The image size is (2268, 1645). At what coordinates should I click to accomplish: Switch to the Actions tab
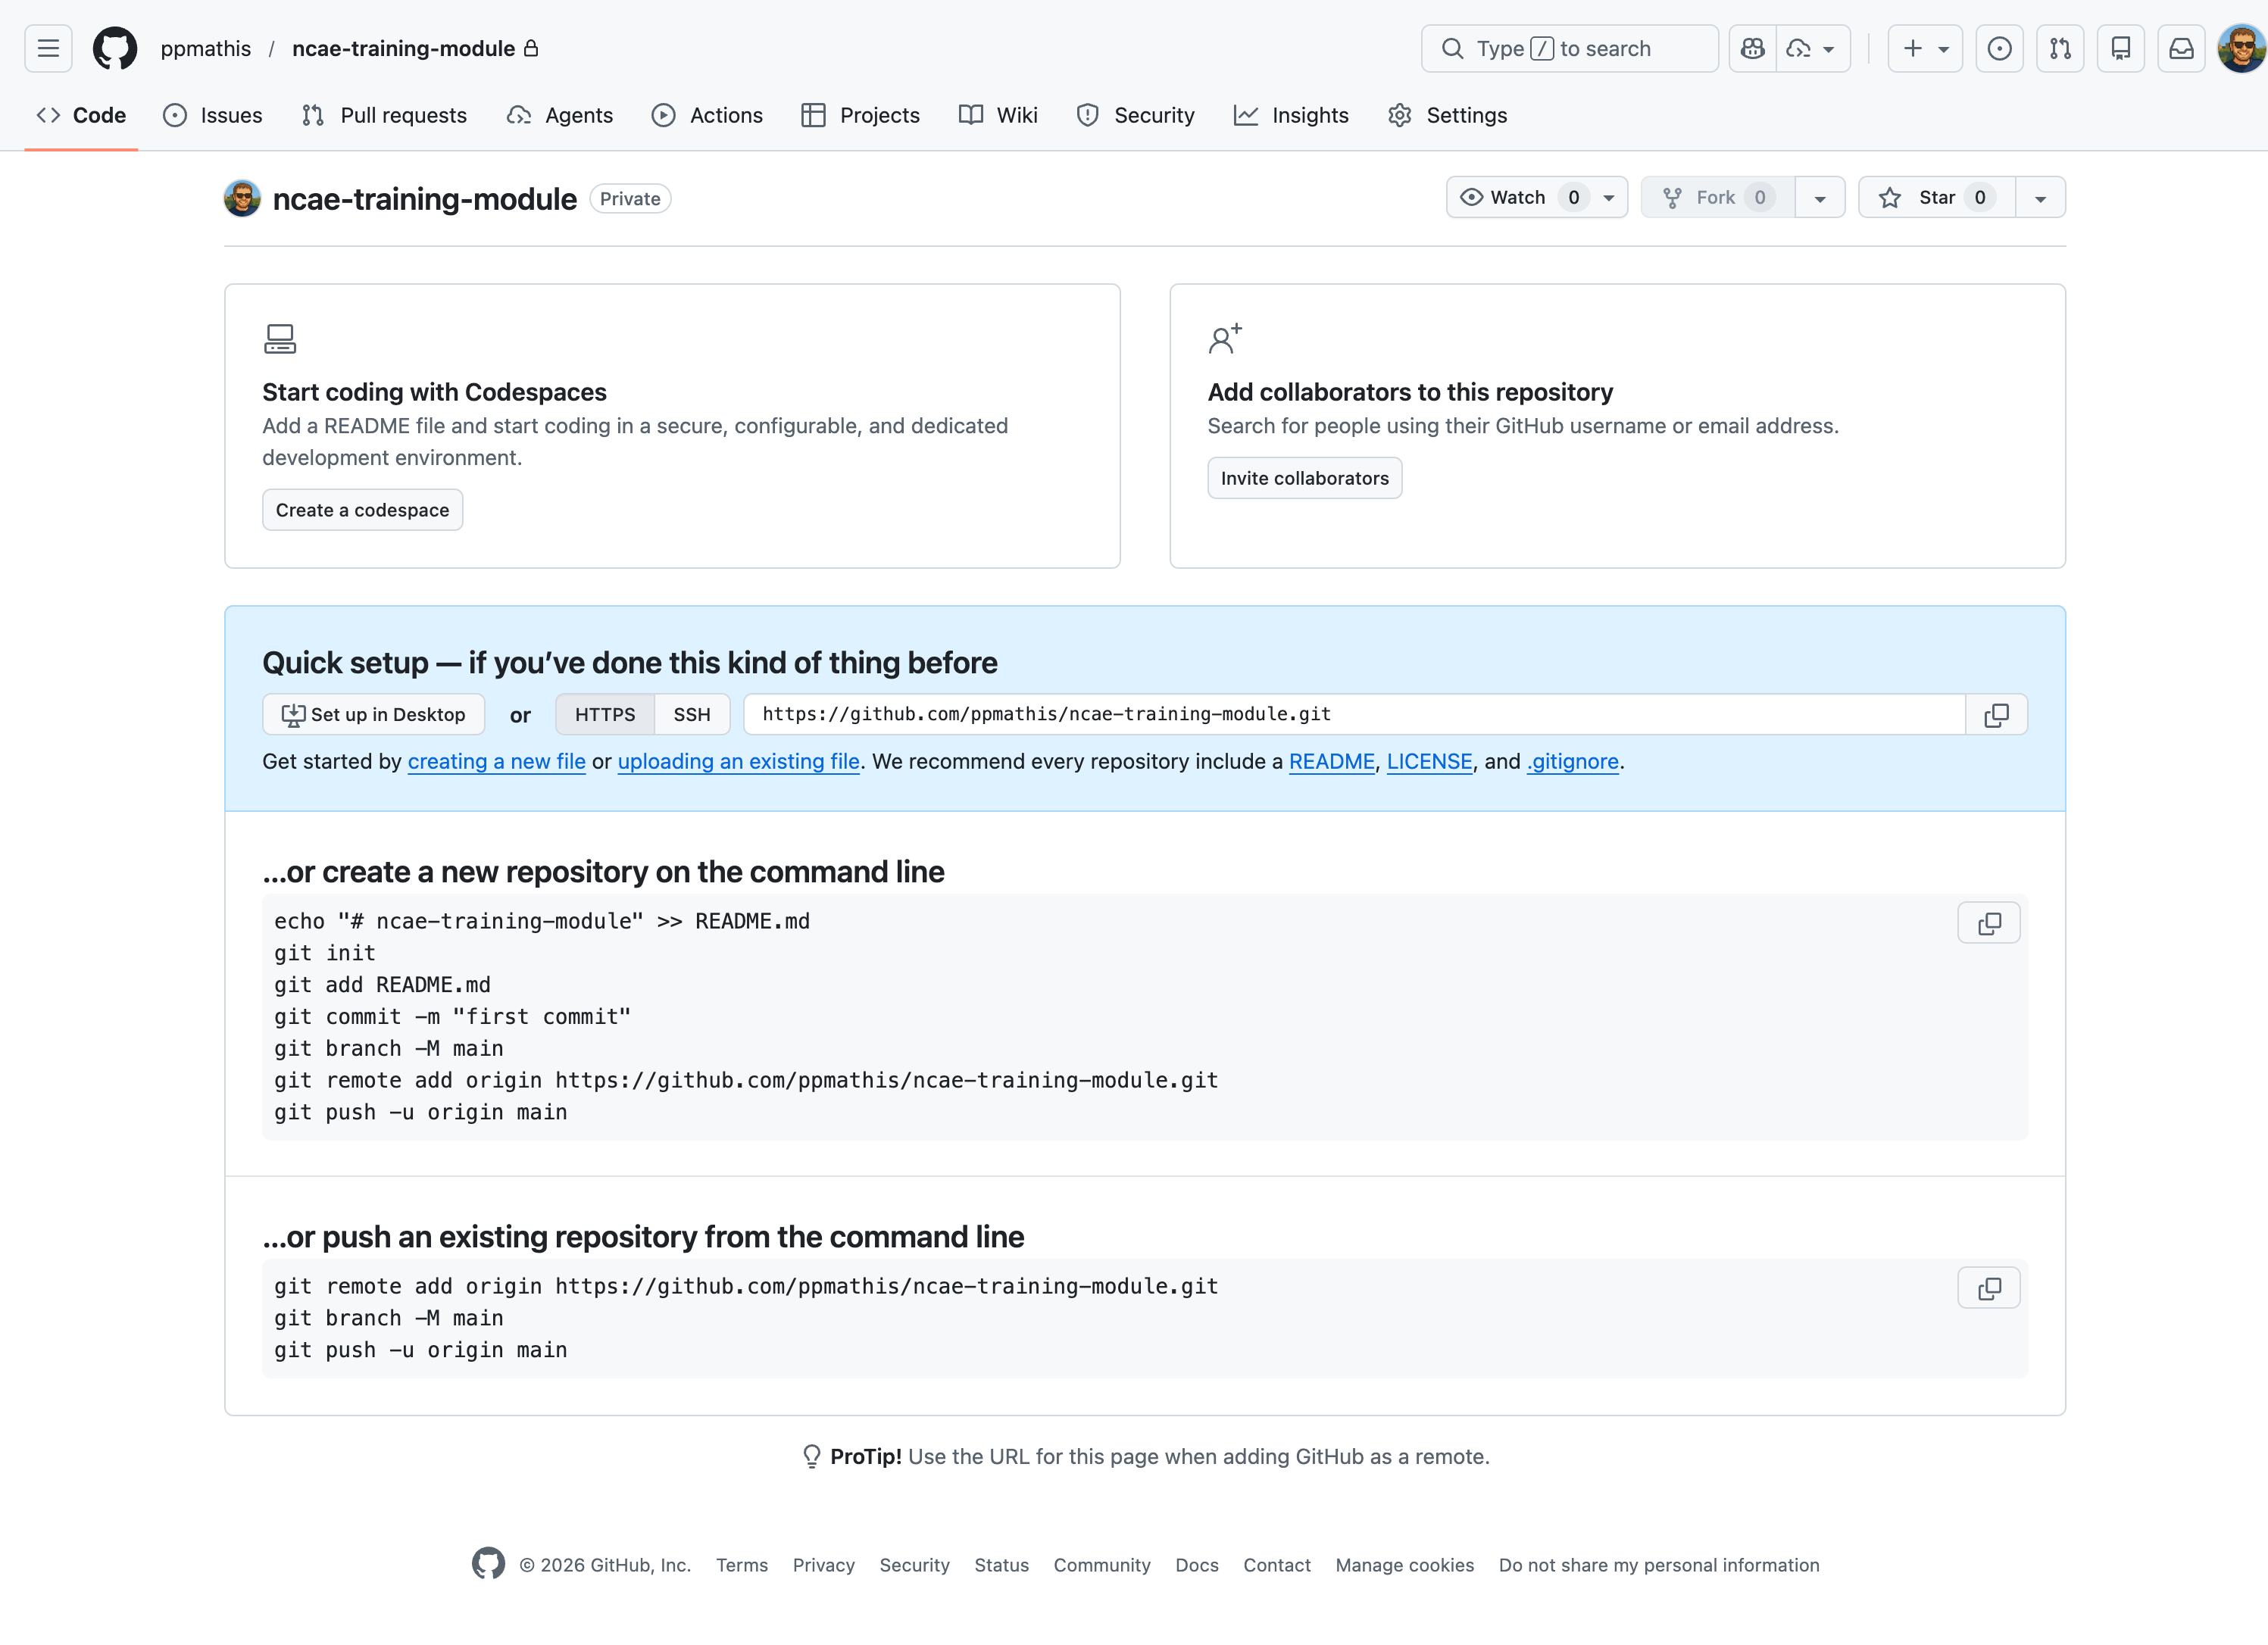coord(707,115)
